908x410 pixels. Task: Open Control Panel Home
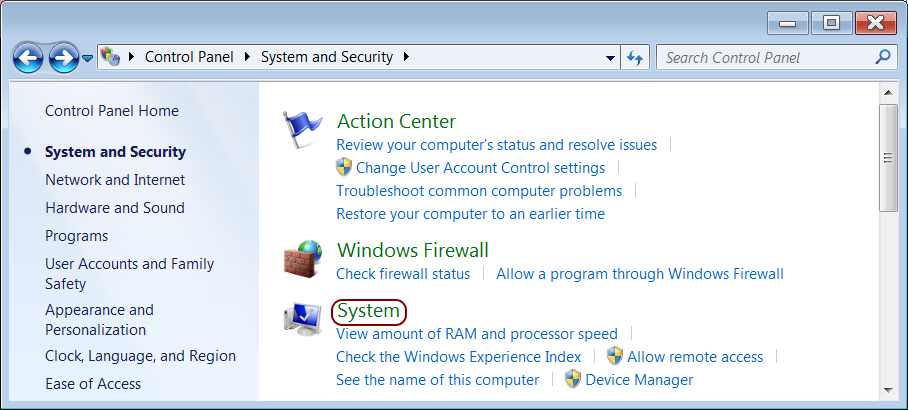112,111
